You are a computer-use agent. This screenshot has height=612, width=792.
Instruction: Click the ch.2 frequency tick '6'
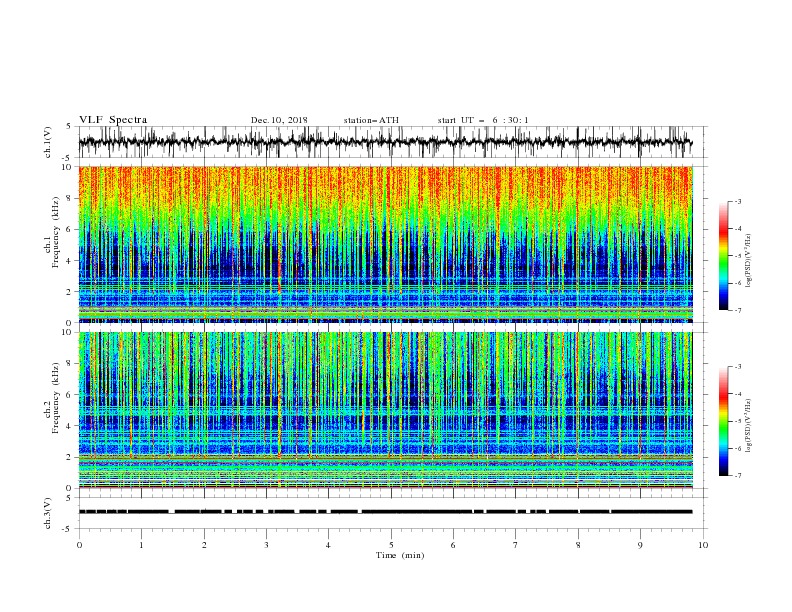click(70, 395)
